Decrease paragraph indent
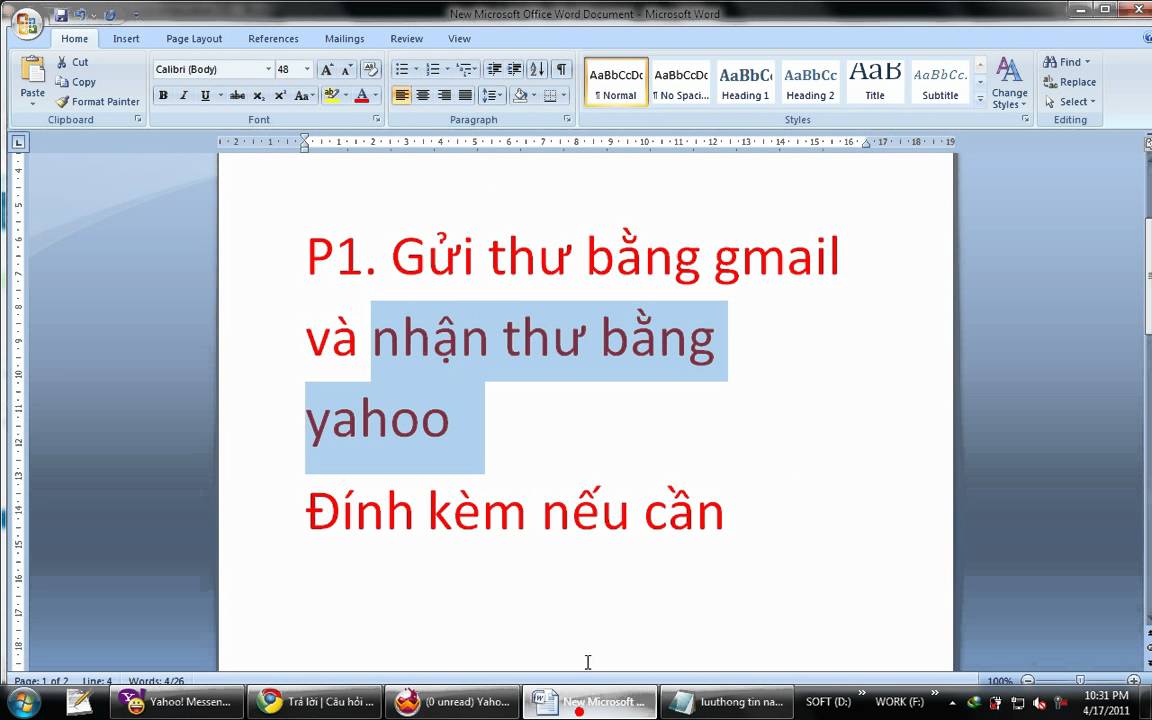The image size is (1152, 720). (494, 69)
